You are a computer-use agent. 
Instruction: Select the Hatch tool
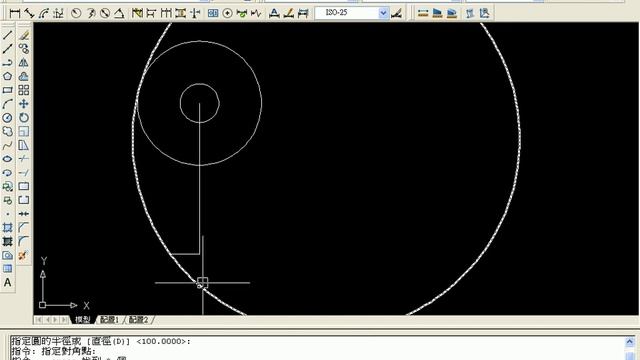7,228
